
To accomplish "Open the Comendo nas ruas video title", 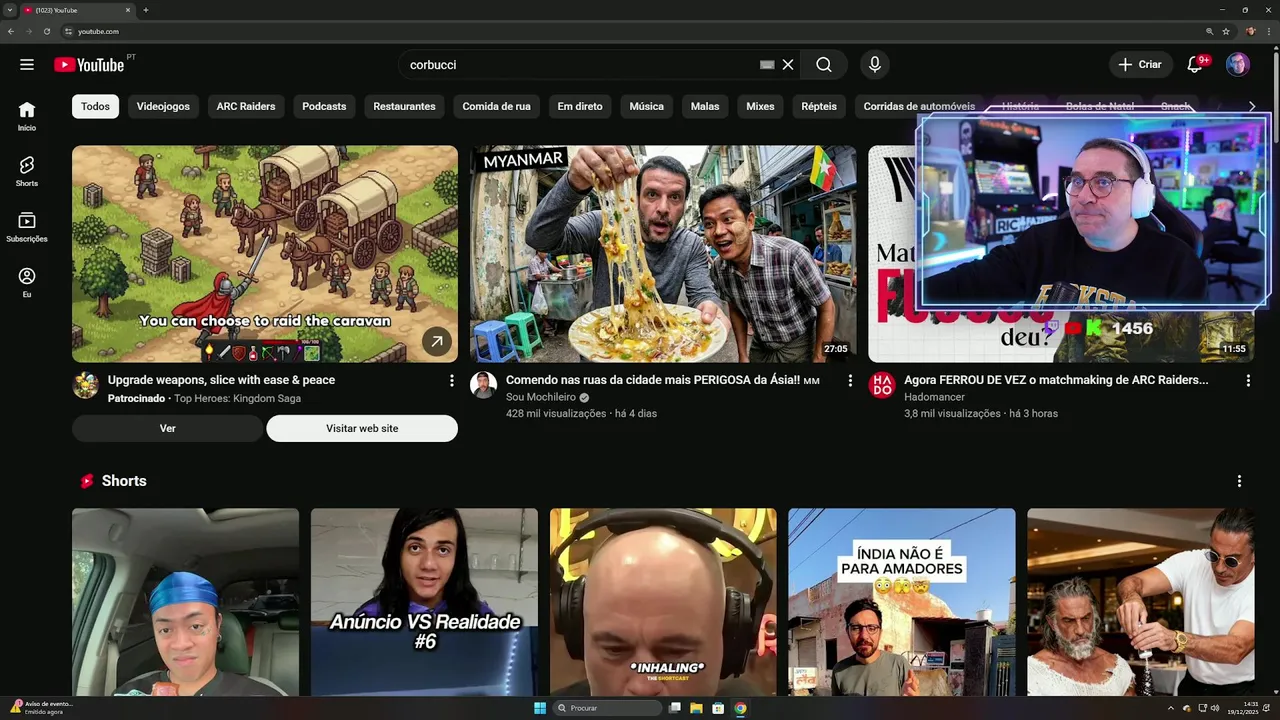I will (663, 380).
